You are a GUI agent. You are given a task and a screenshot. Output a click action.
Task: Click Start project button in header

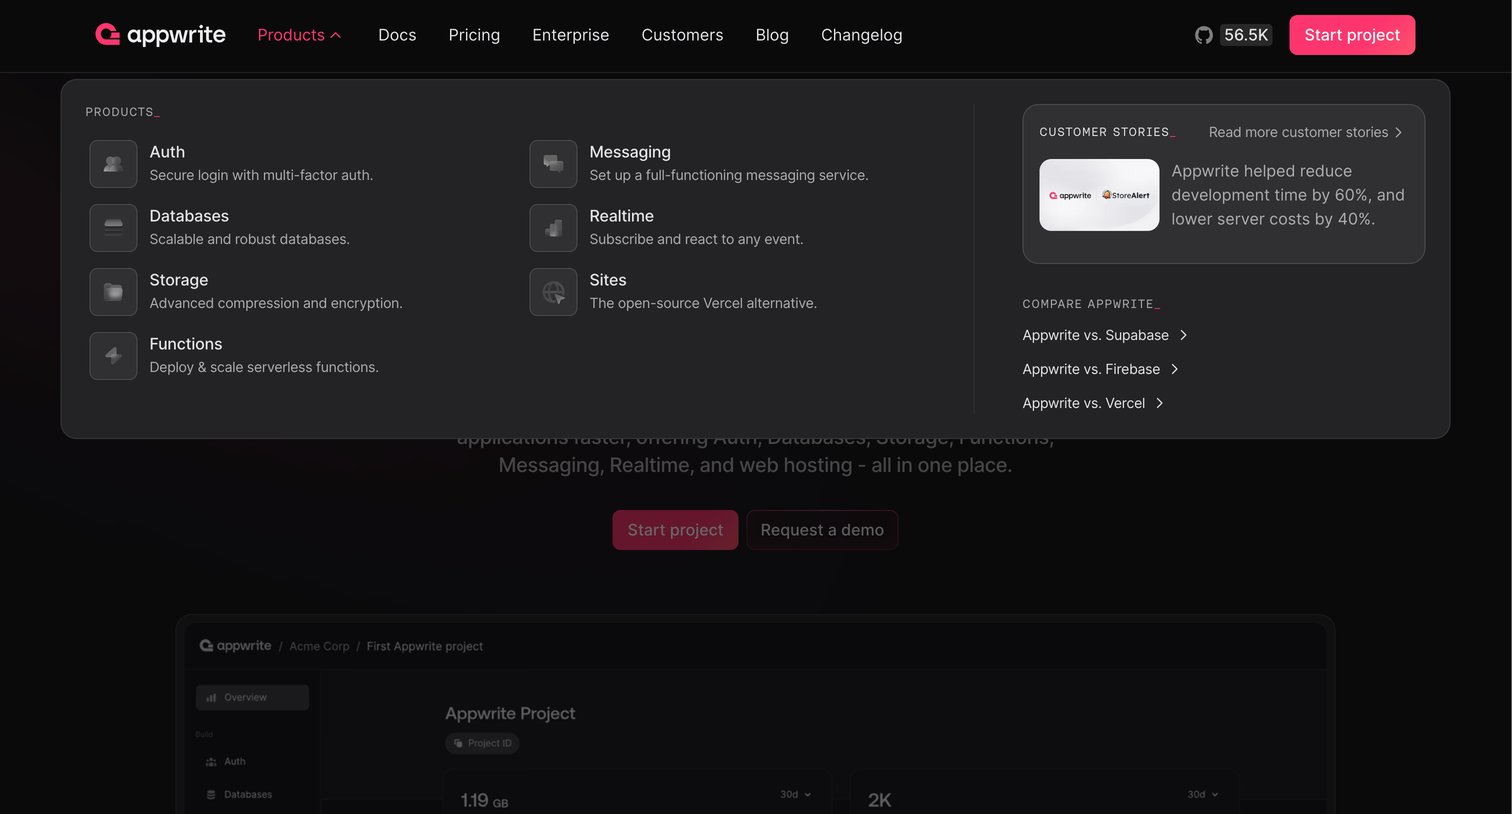[x=1352, y=35]
